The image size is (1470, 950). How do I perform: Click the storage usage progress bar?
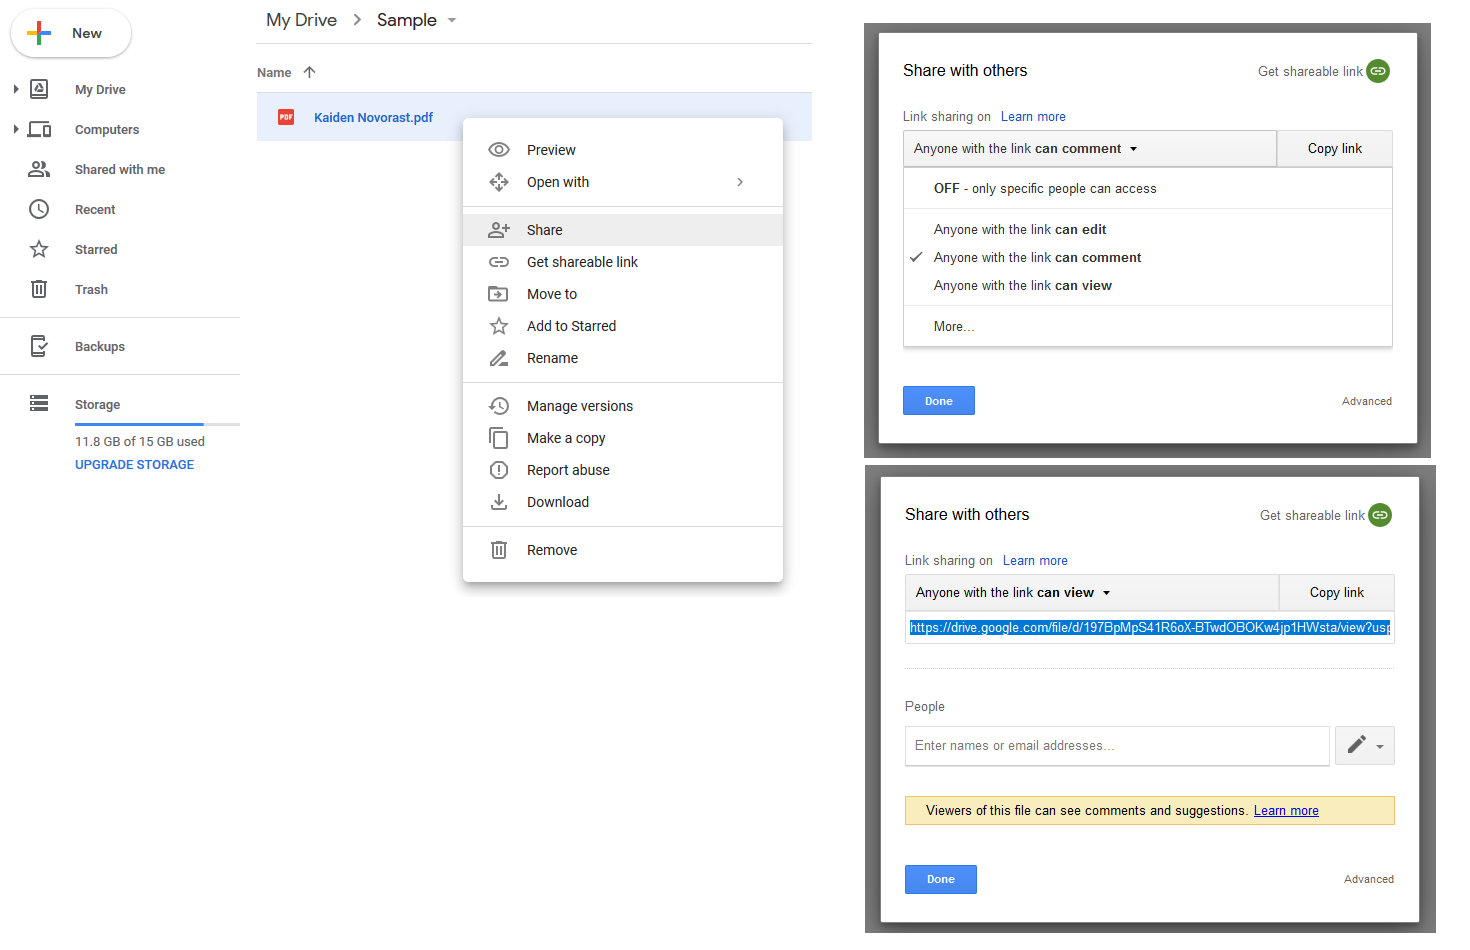tap(157, 425)
